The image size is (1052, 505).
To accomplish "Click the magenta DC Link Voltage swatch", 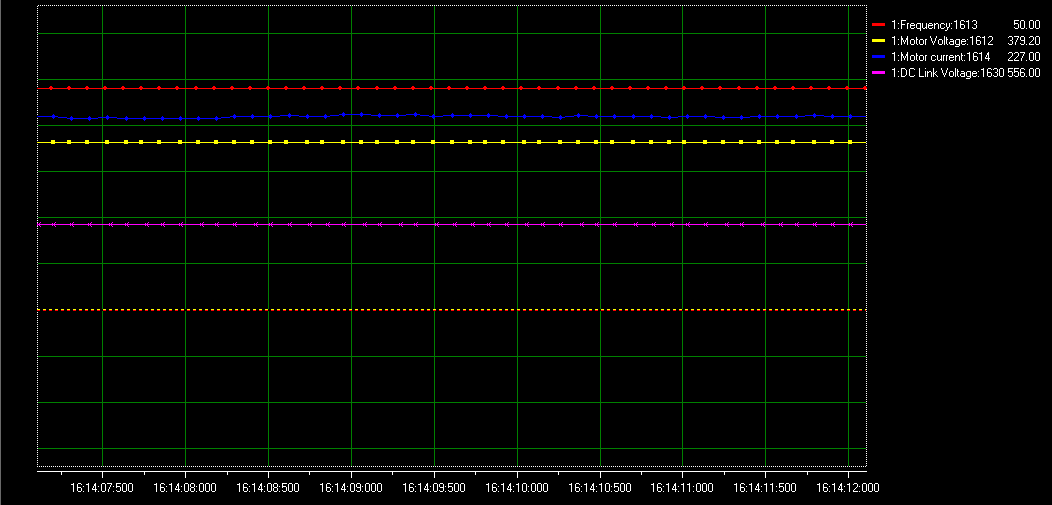I will click(x=879, y=74).
